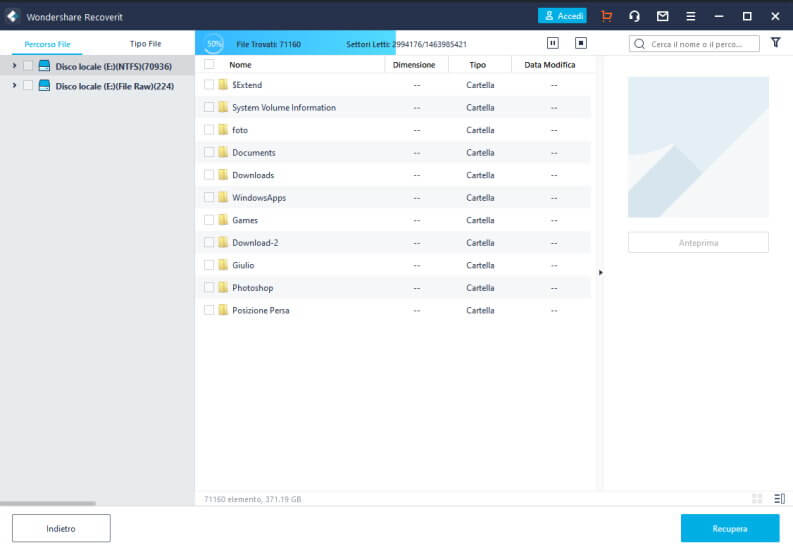Click the Recupera recover button
This screenshot has height=550, width=793.
(730, 528)
